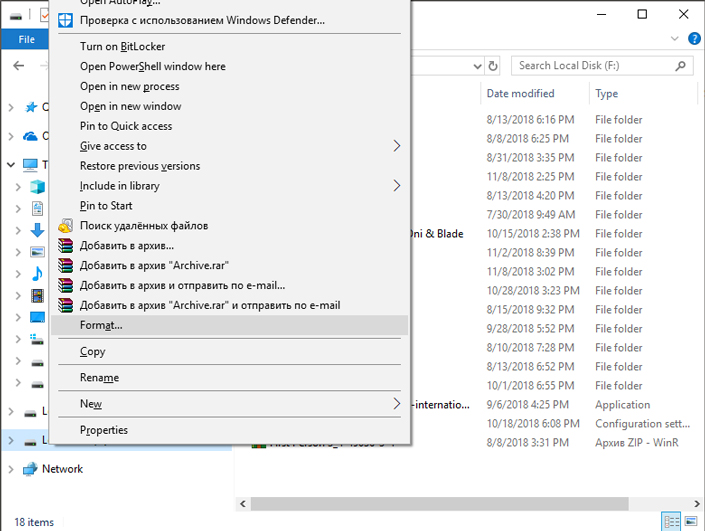Click the Windows Defender shield icon
The width and height of the screenshot is (705, 531).
(65, 20)
